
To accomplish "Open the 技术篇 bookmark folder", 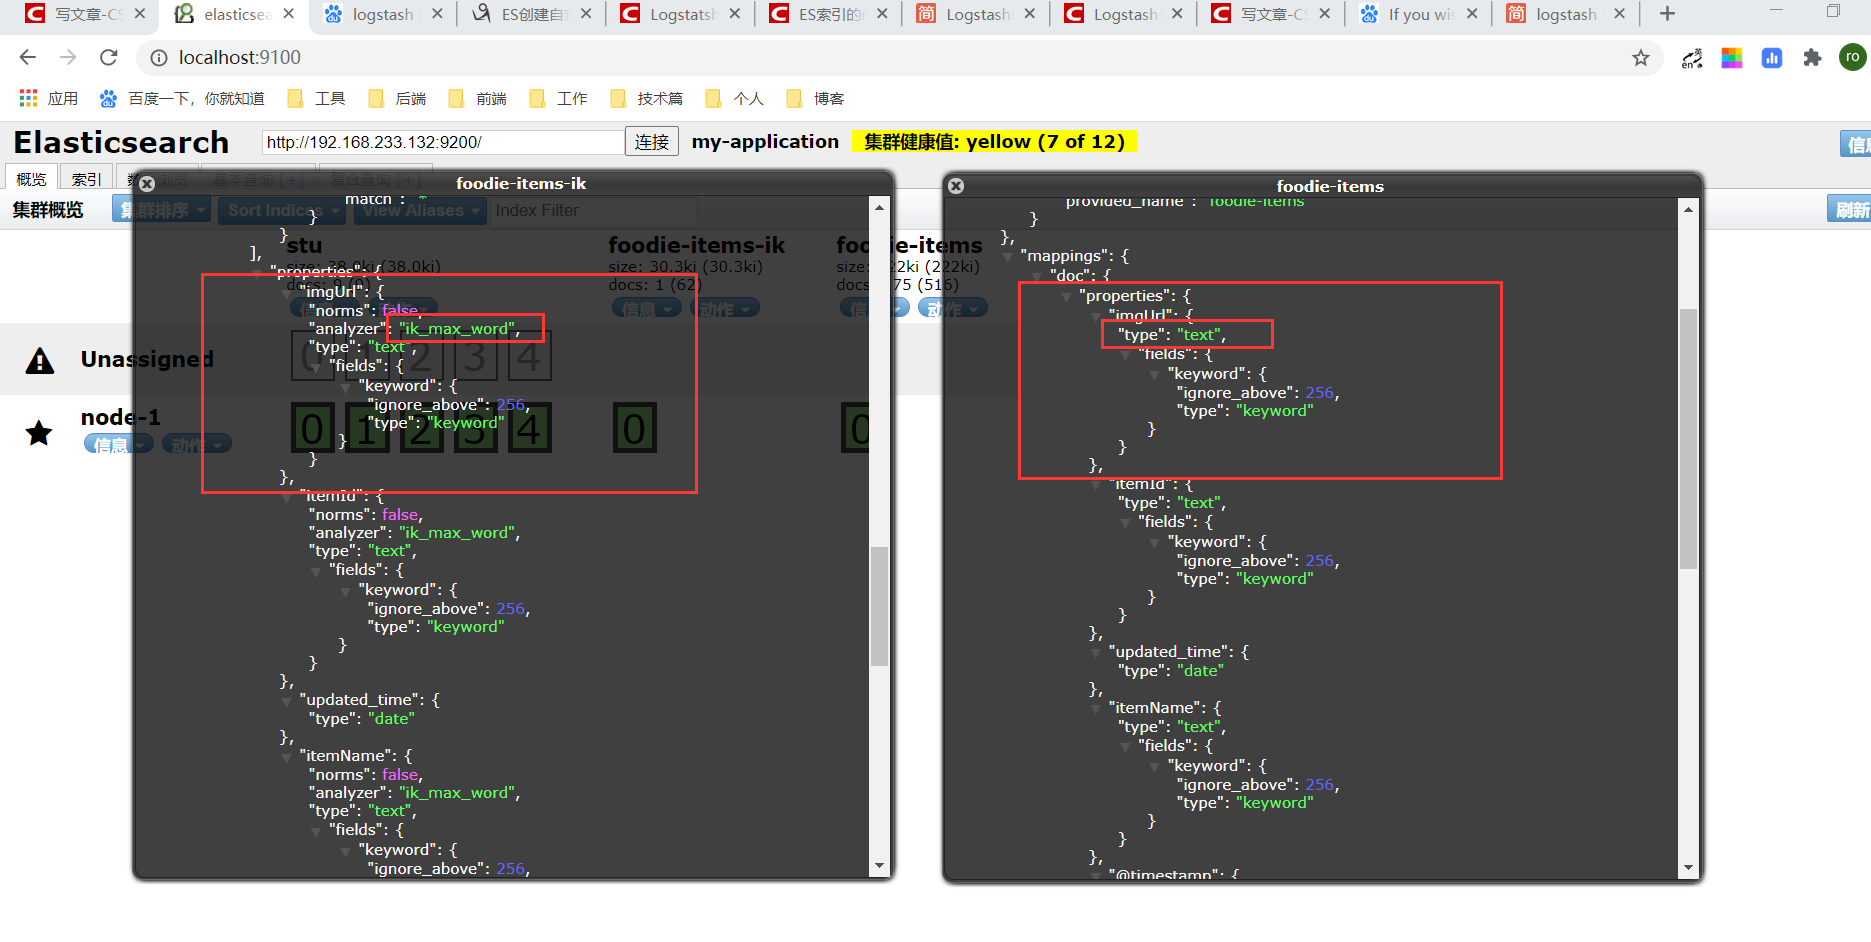I will [x=648, y=98].
